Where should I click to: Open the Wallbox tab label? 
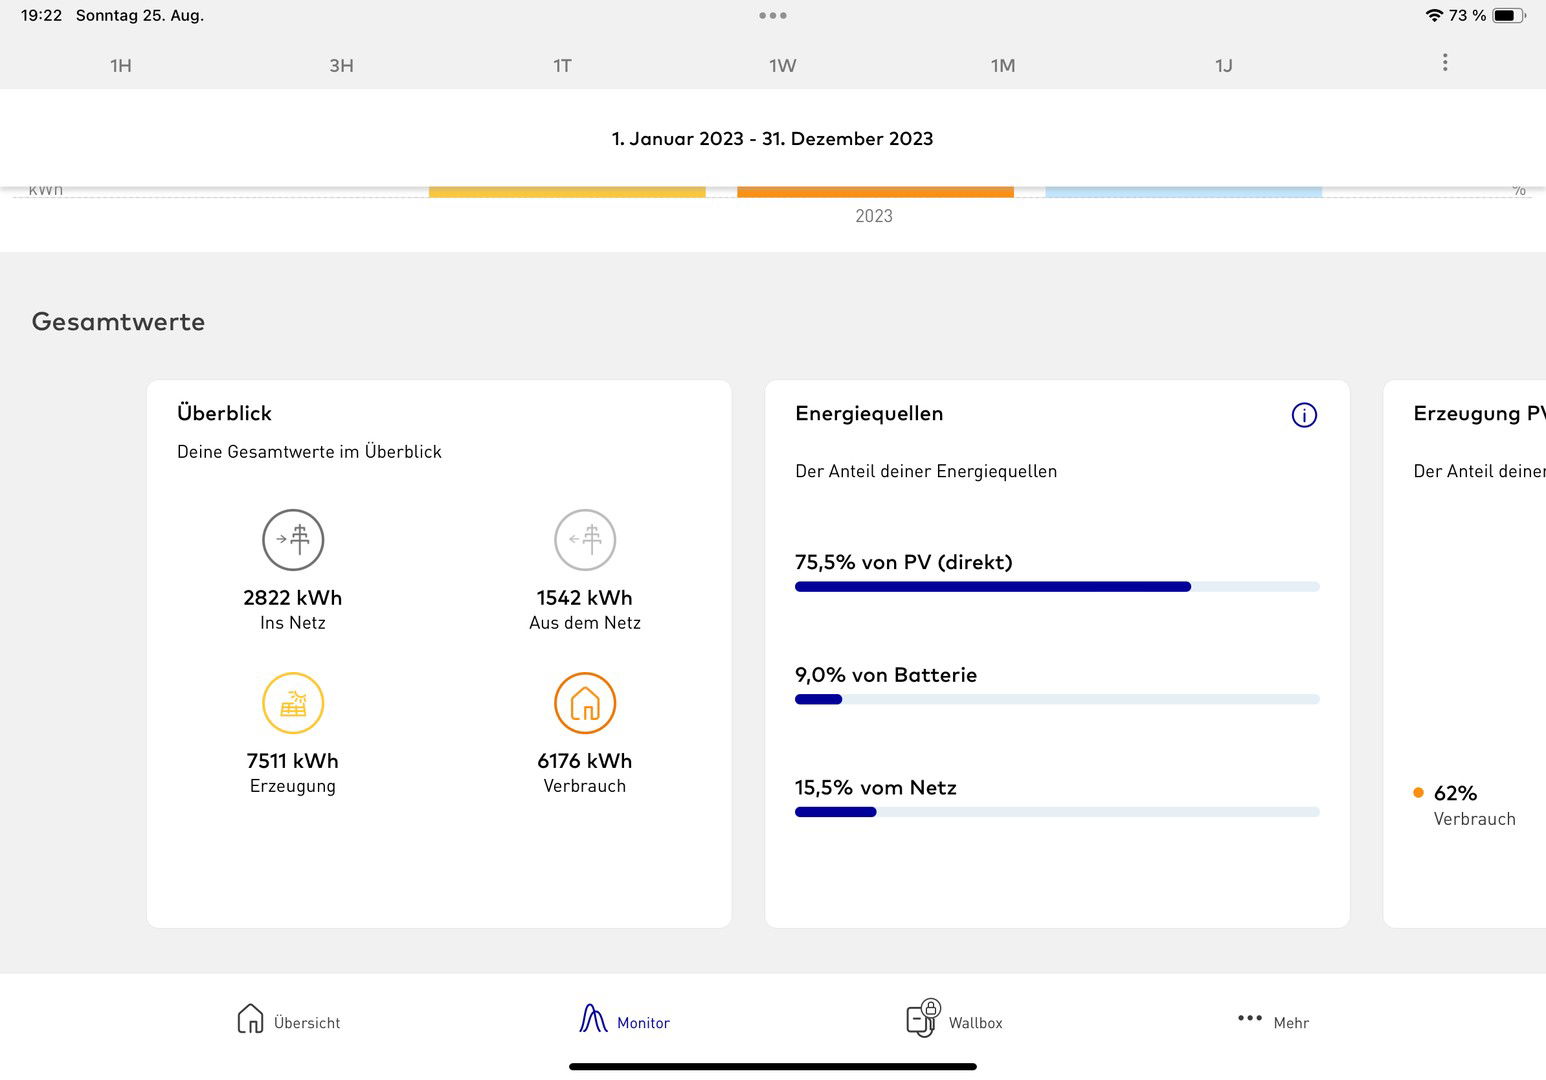(x=975, y=1023)
